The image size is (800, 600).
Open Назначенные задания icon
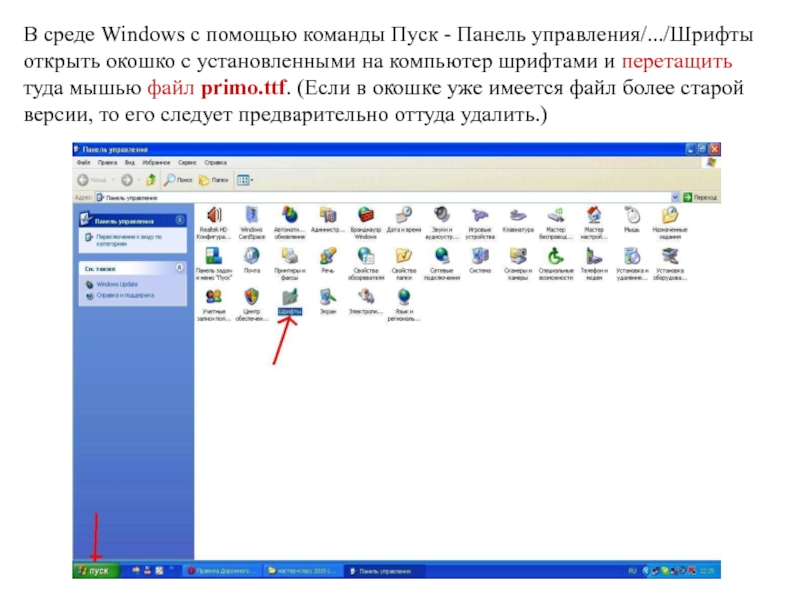[x=670, y=223]
